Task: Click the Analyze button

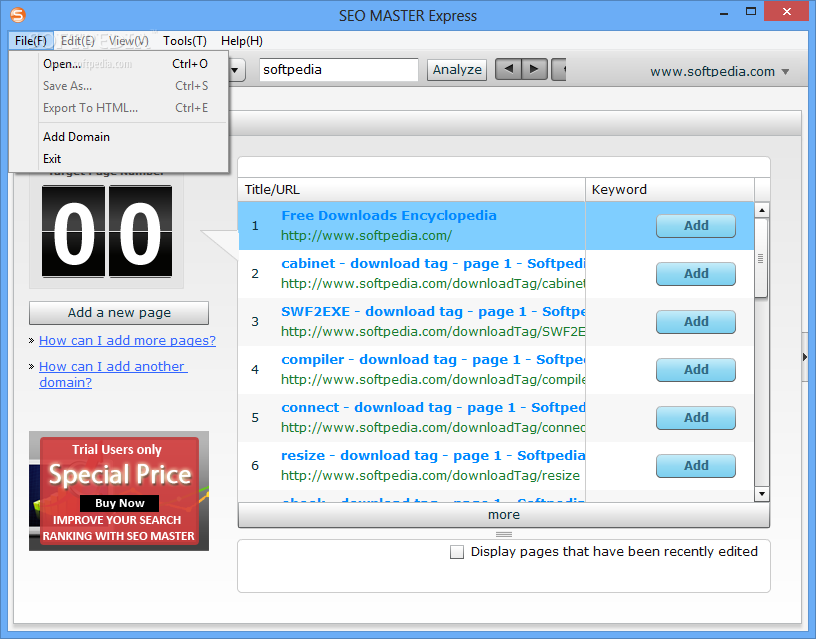Action: [x=457, y=69]
